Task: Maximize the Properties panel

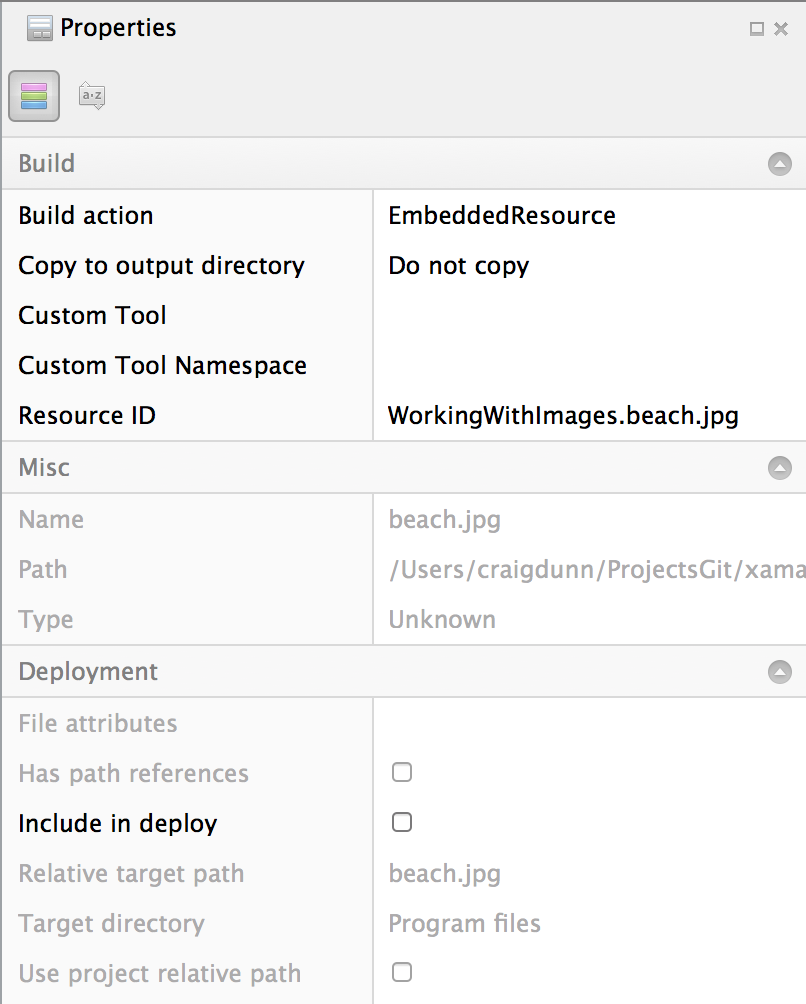Action: (x=757, y=29)
